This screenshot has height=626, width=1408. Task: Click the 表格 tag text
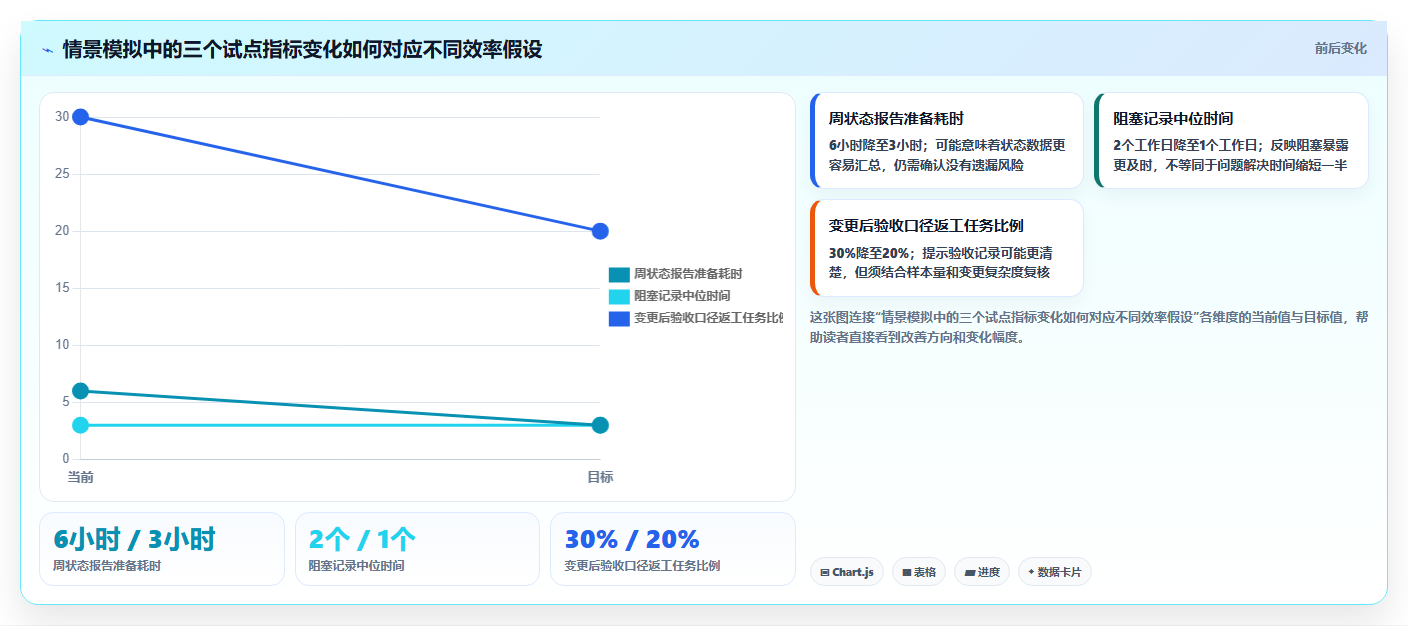pyautogui.click(x=925, y=573)
